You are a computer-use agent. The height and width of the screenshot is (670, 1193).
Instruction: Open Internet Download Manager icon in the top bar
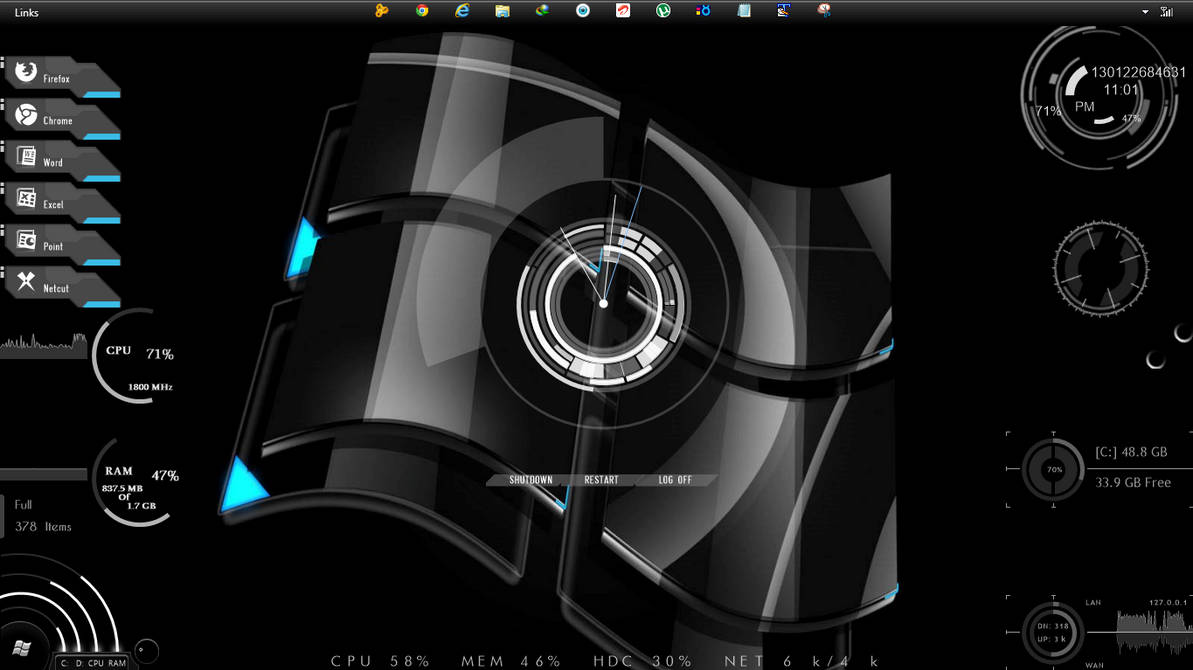(542, 11)
